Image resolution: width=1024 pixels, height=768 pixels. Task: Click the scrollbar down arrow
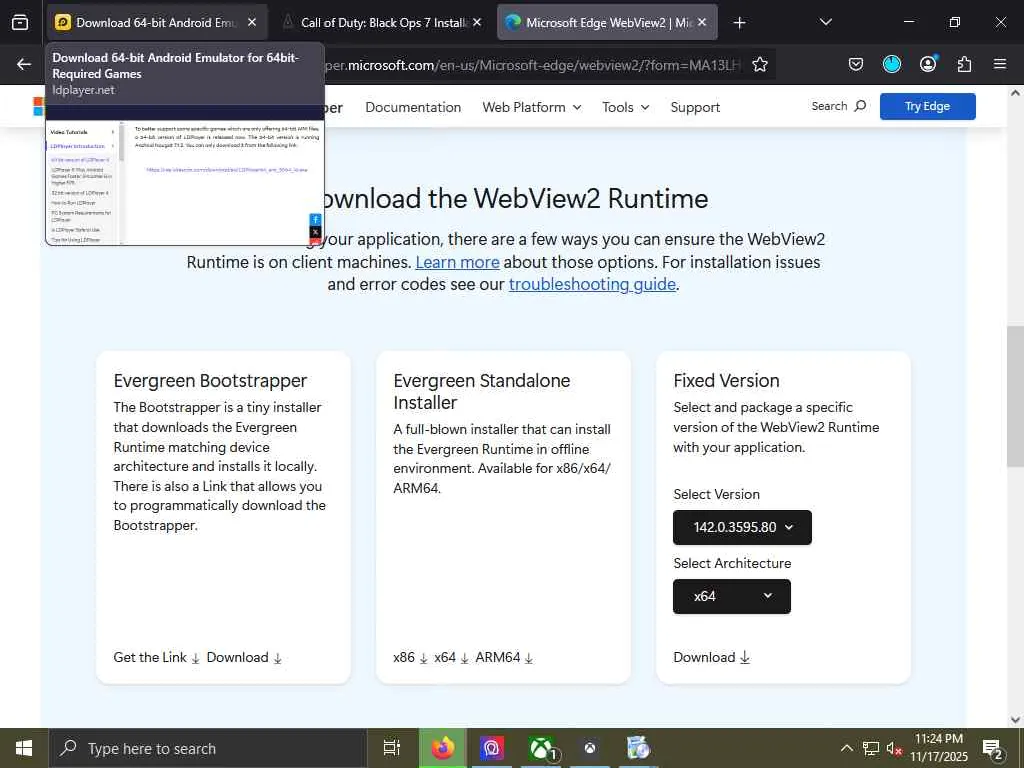click(1015, 720)
